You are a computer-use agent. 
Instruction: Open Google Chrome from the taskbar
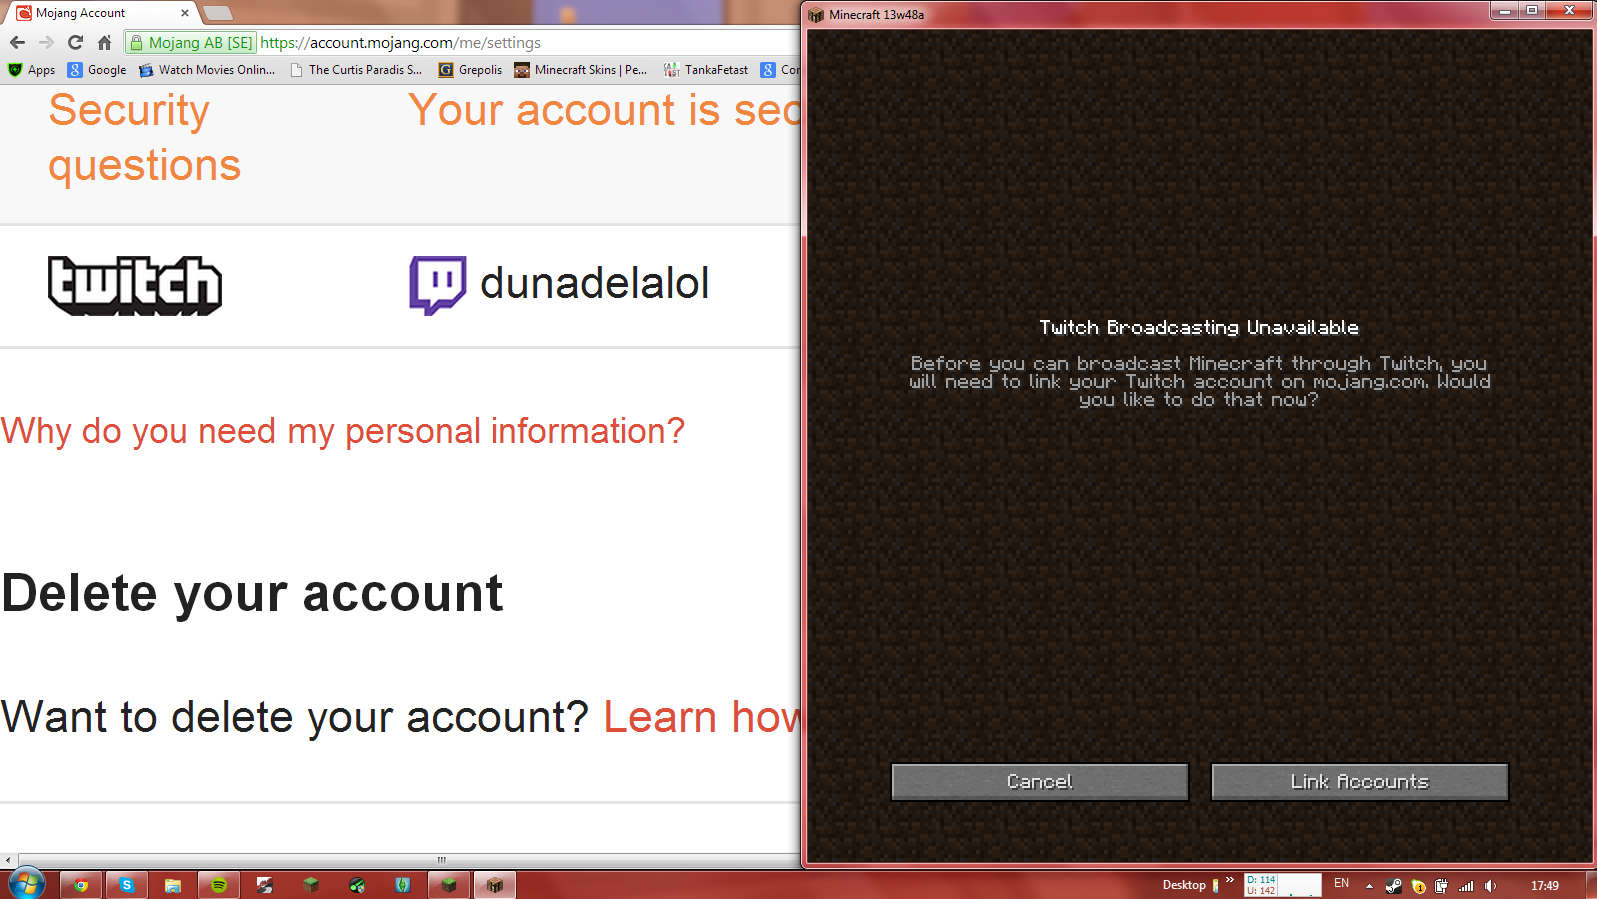(81, 885)
